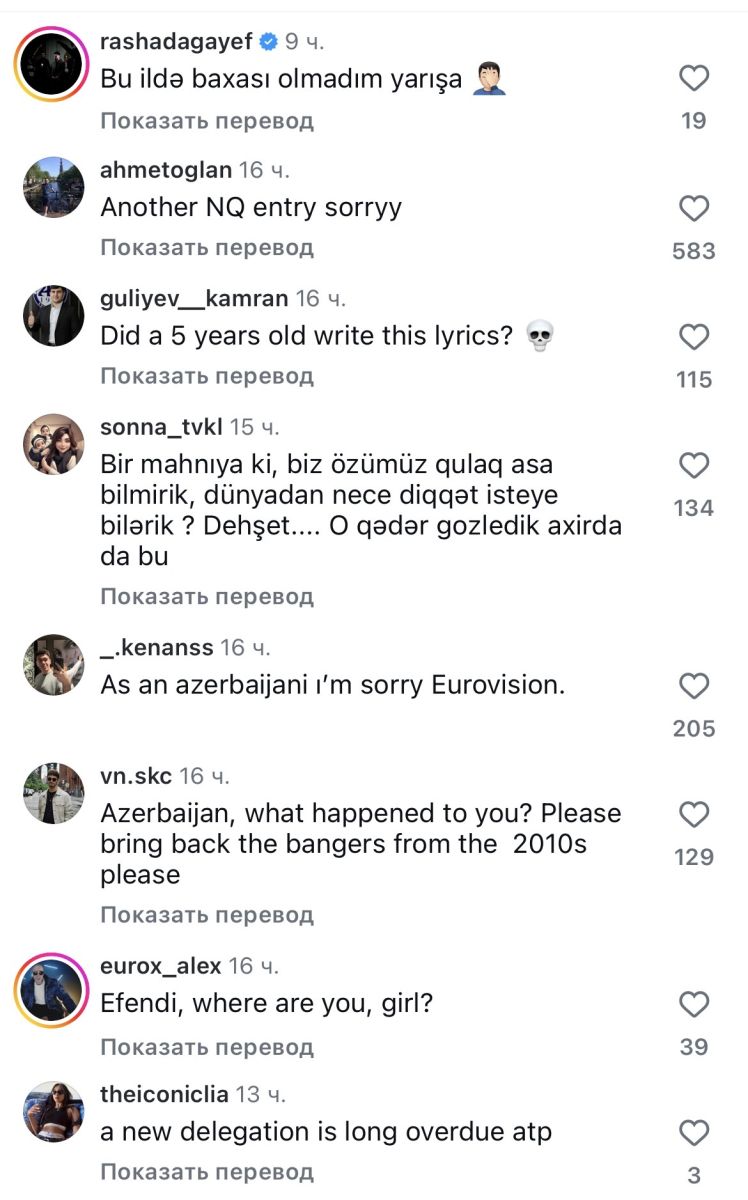Viewport: 748px width, 1200px height.
Task: Tap vn.skc's profile photo
Action: pyautogui.click(x=53, y=793)
